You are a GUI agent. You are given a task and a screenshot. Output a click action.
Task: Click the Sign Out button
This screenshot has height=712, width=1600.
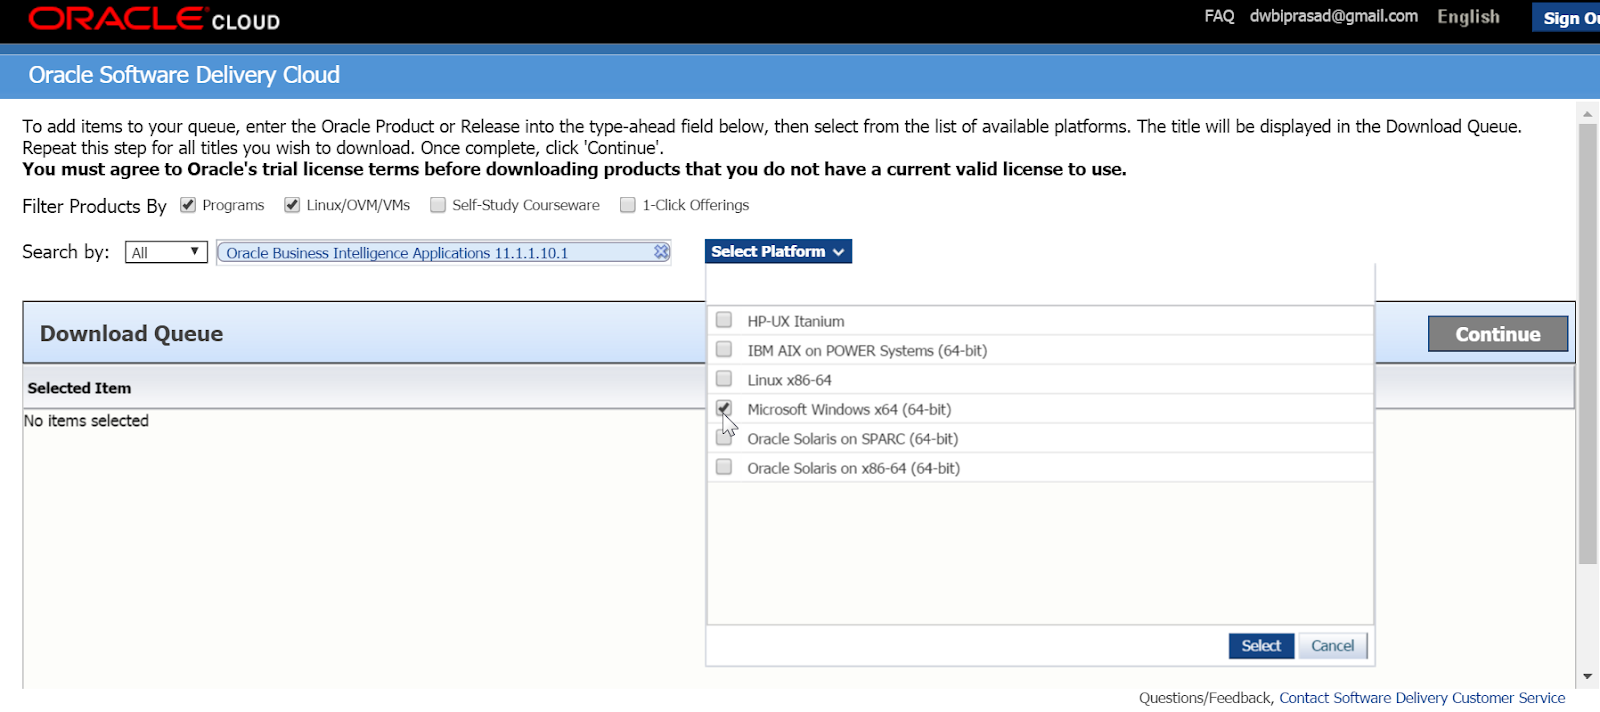tap(1566, 18)
